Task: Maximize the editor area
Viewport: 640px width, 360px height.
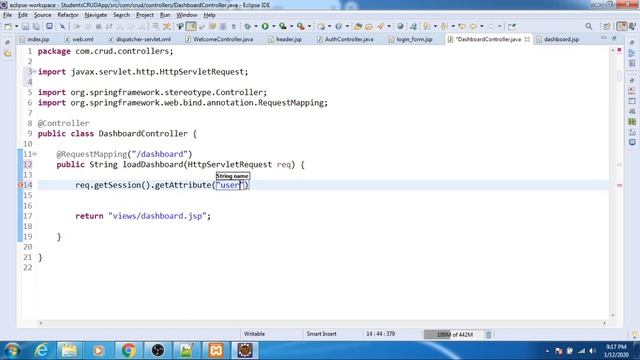Action: (x=614, y=38)
